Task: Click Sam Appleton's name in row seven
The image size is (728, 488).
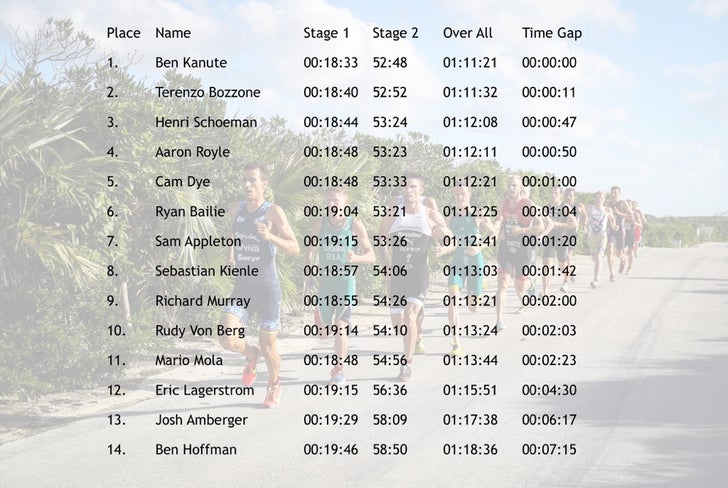Action: click(x=198, y=241)
